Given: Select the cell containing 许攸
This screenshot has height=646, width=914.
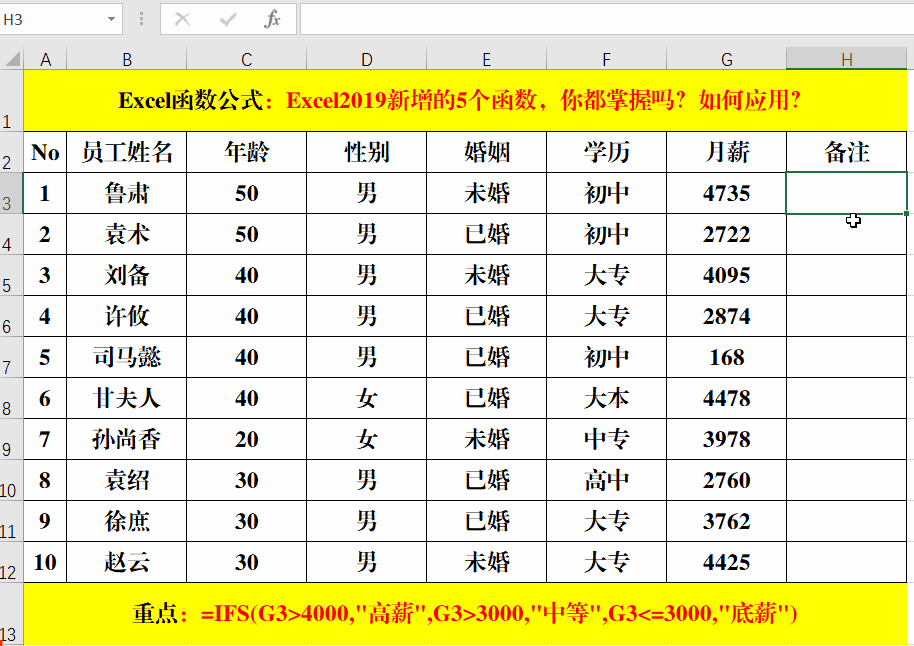Looking at the screenshot, I should 126,316.
